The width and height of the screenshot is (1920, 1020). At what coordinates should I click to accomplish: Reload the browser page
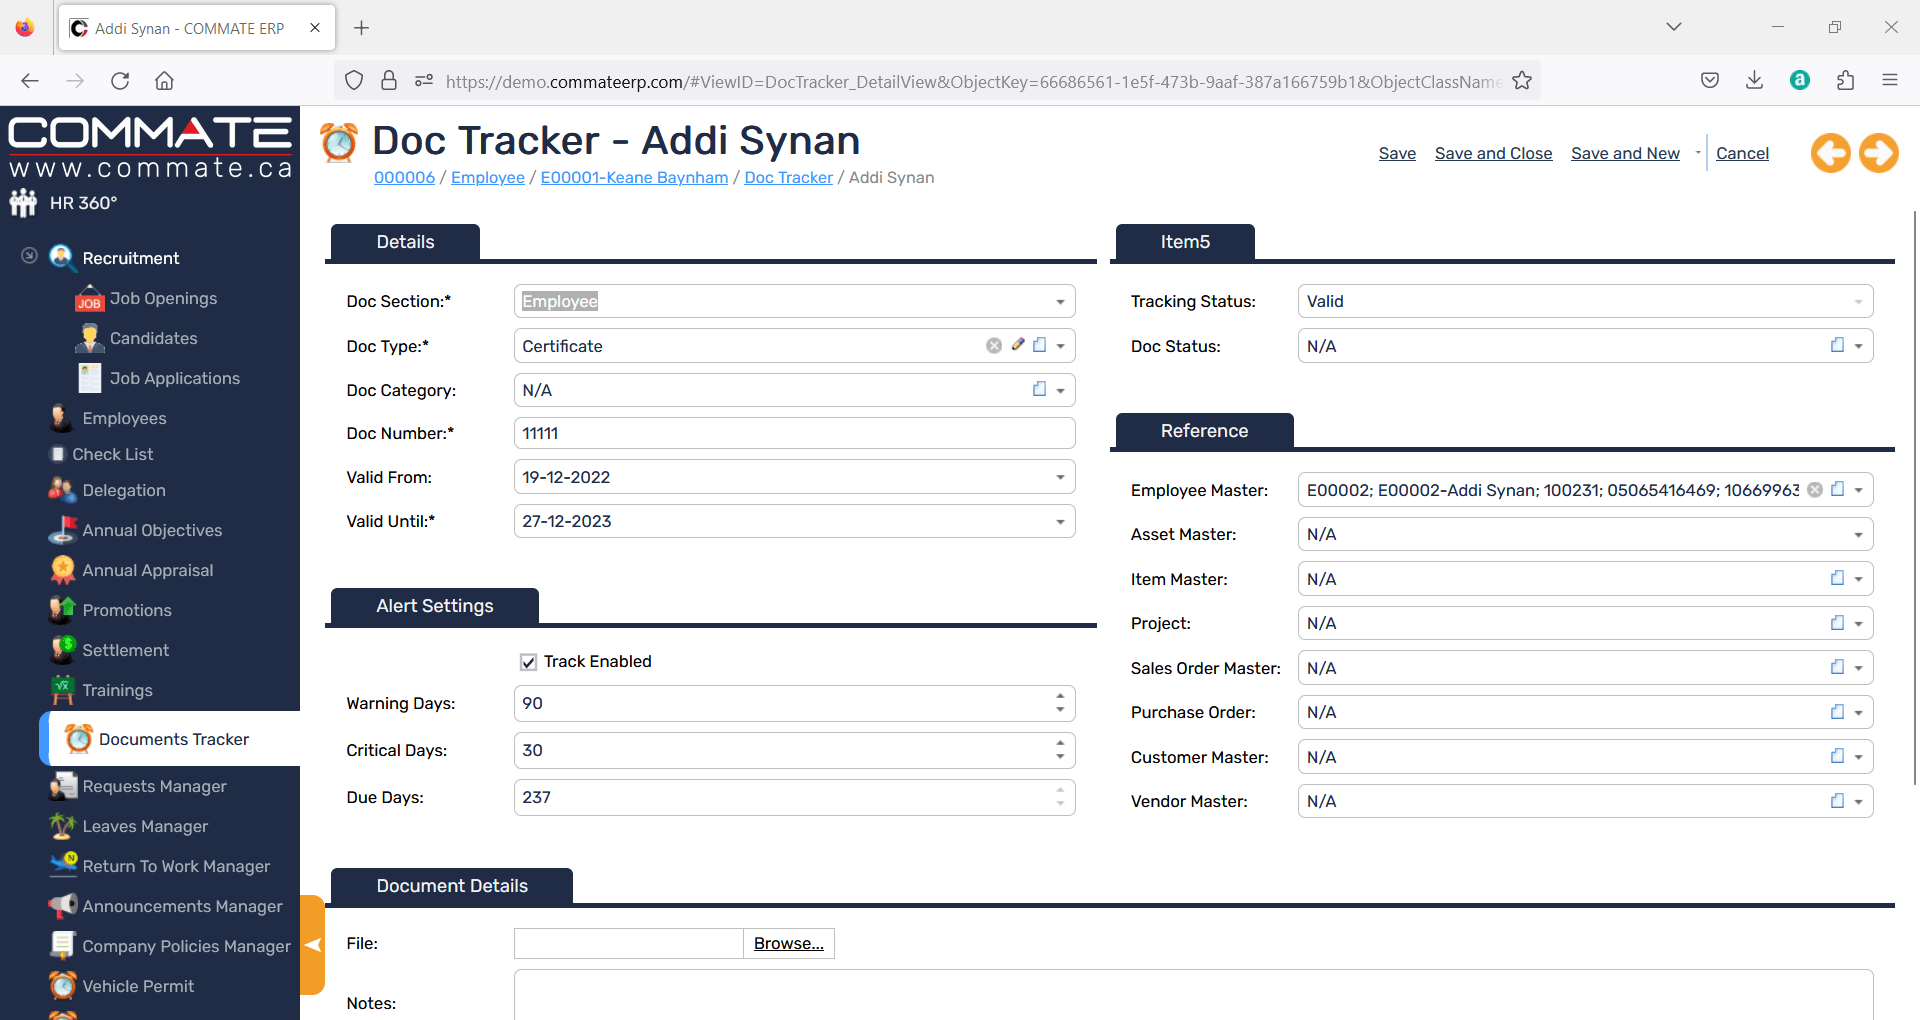coord(120,81)
